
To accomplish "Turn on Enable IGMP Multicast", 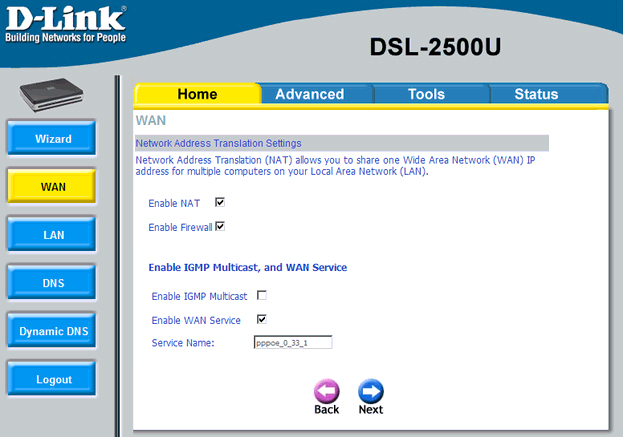I will click(x=262, y=296).
